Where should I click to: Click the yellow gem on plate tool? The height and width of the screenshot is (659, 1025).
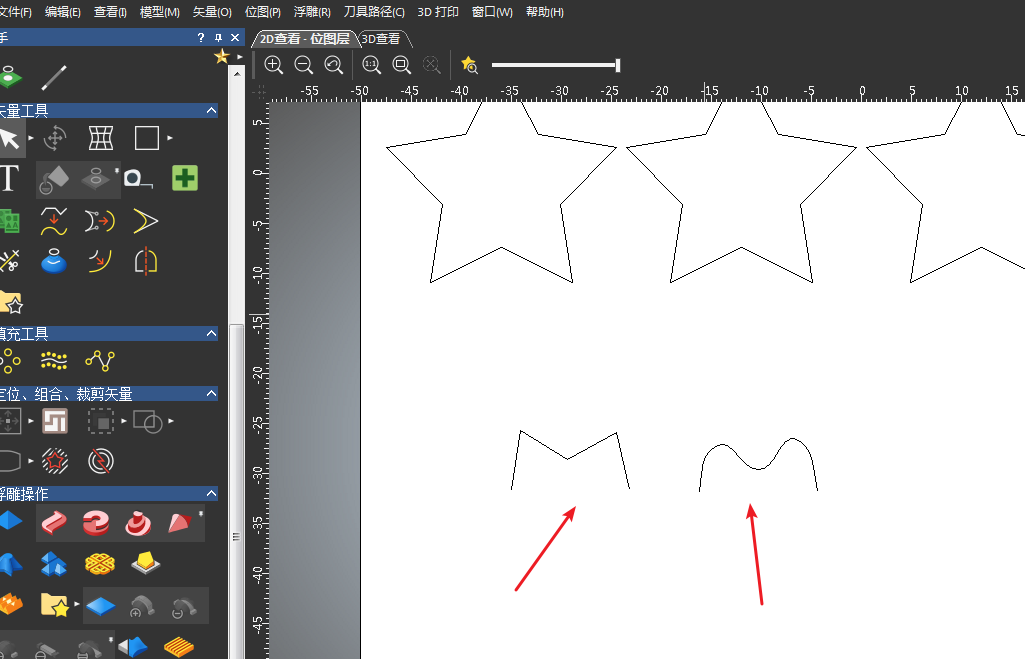pos(145,562)
